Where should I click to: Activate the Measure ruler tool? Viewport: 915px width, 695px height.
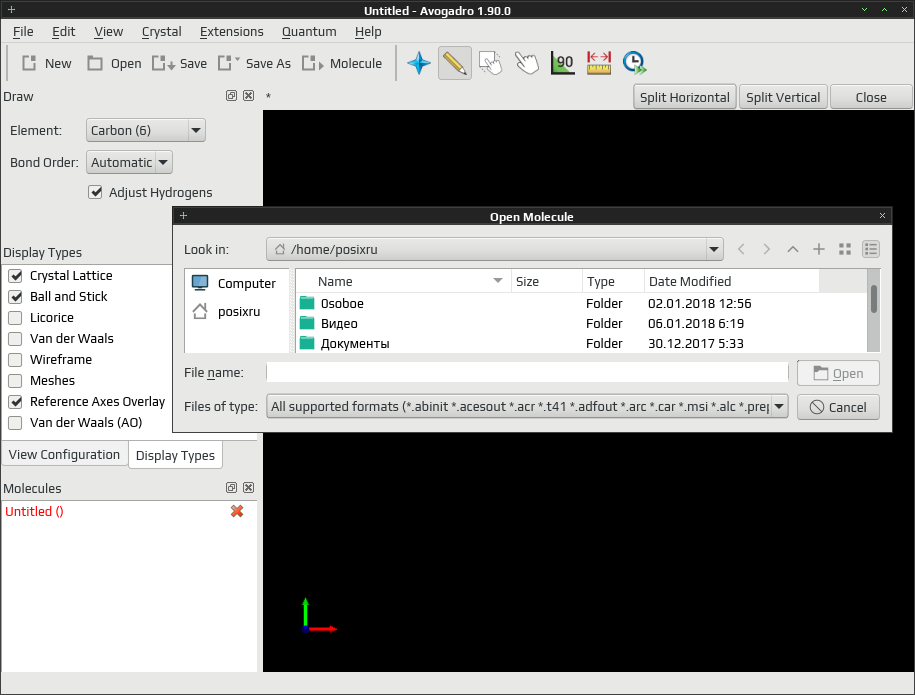click(x=599, y=63)
